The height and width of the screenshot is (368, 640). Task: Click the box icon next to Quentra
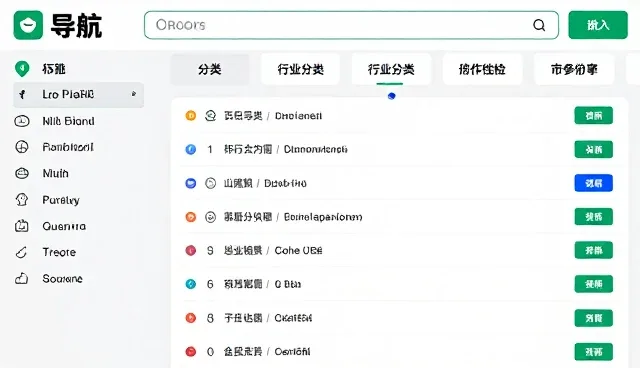pos(22,226)
